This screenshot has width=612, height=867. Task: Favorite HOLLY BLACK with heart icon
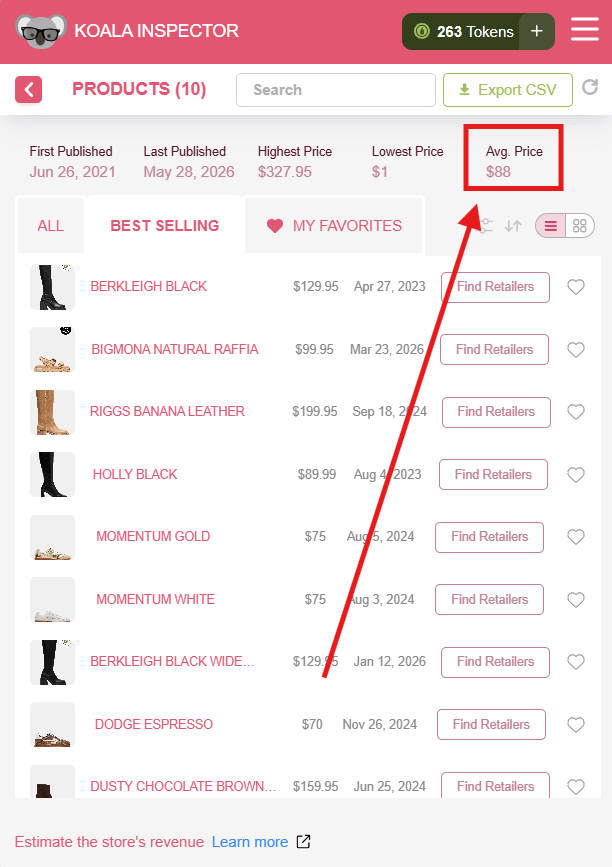tap(576, 475)
